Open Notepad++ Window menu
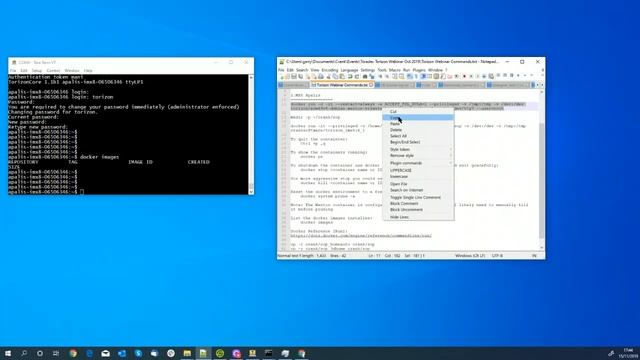640x360 pixels. click(435, 70)
